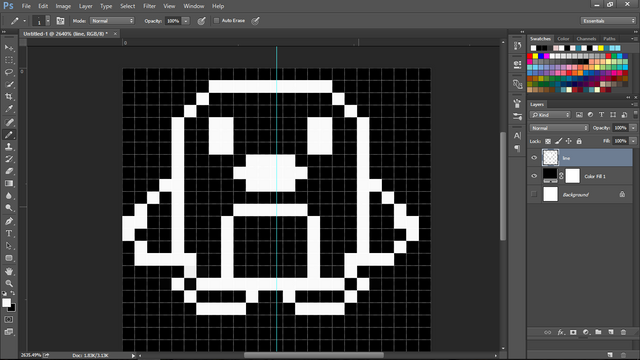This screenshot has width=640, height=360.
Task: Open the painting Mode dropdown
Action: pos(112,21)
